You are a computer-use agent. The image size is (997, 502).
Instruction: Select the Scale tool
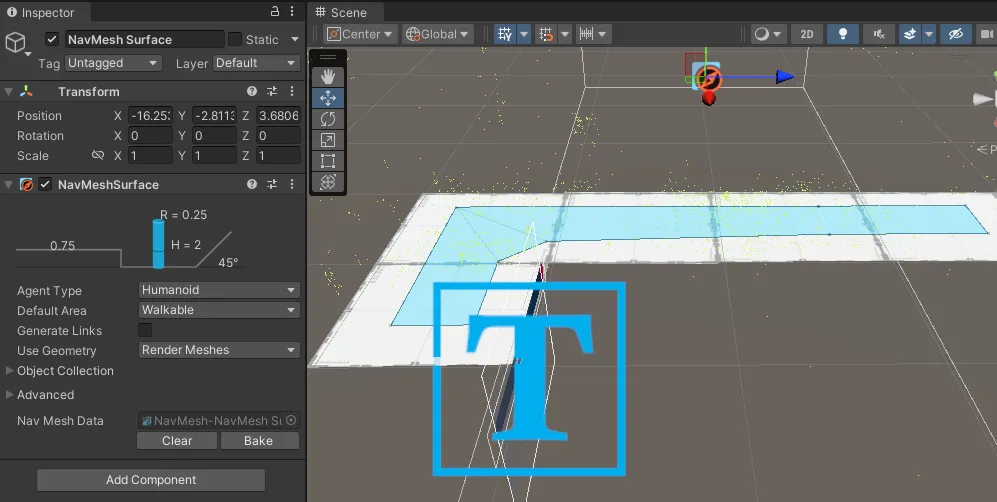coord(327,140)
